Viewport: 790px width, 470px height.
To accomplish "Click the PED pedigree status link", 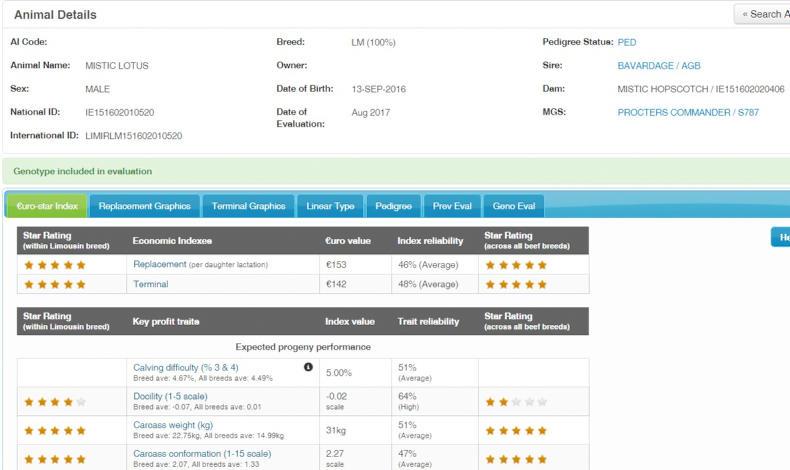I will (x=627, y=42).
